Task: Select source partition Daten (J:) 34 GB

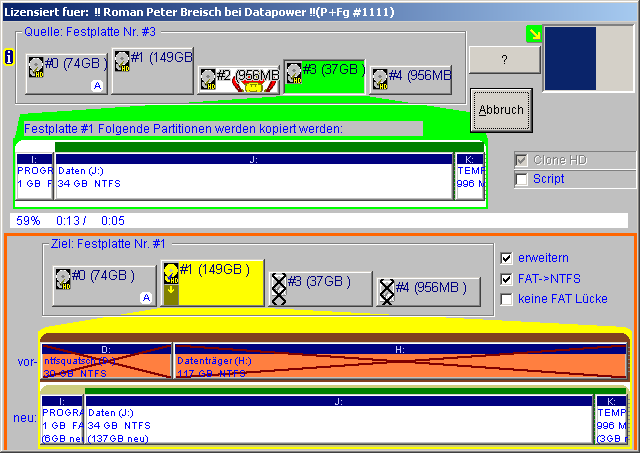Action: click(x=254, y=177)
